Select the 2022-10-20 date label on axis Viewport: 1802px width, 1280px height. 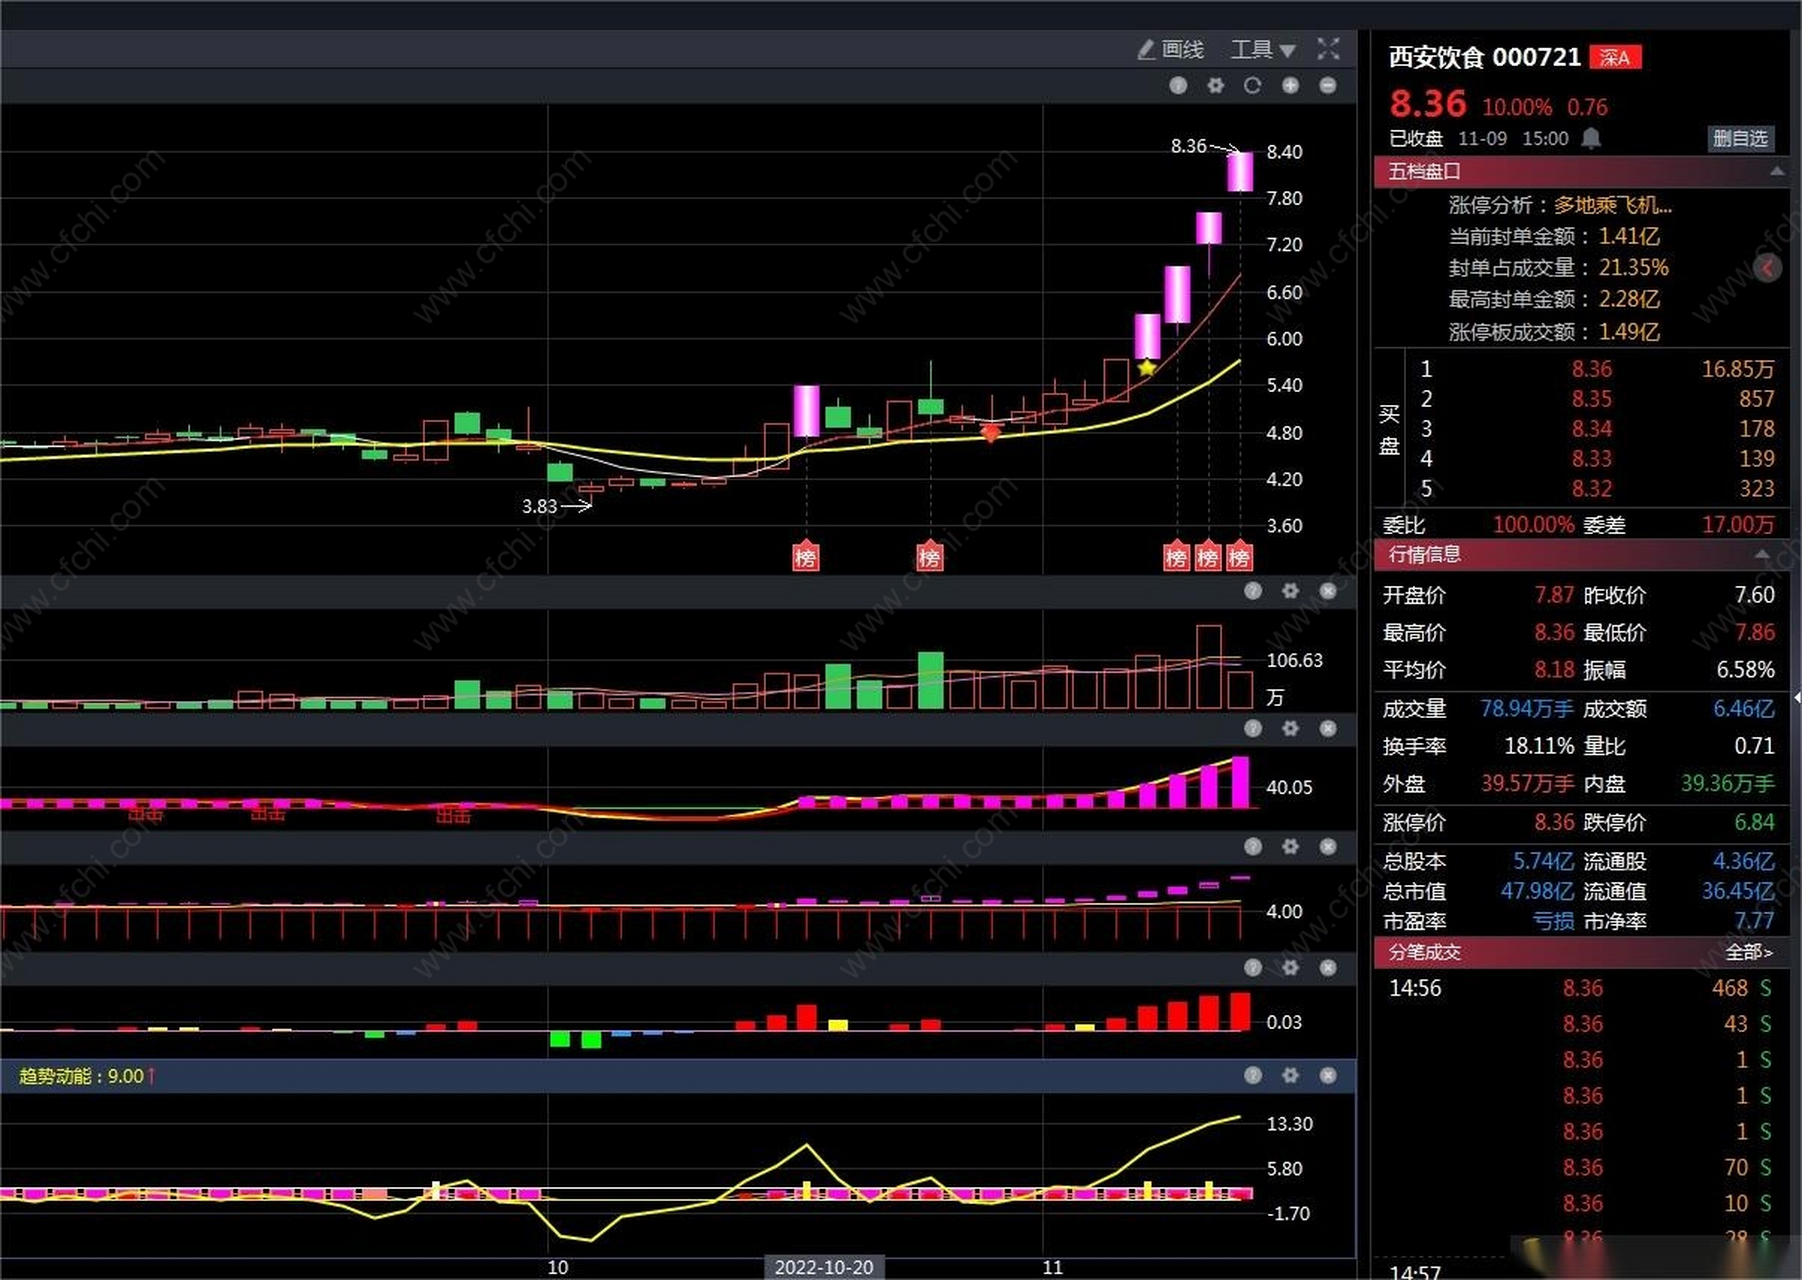click(823, 1267)
